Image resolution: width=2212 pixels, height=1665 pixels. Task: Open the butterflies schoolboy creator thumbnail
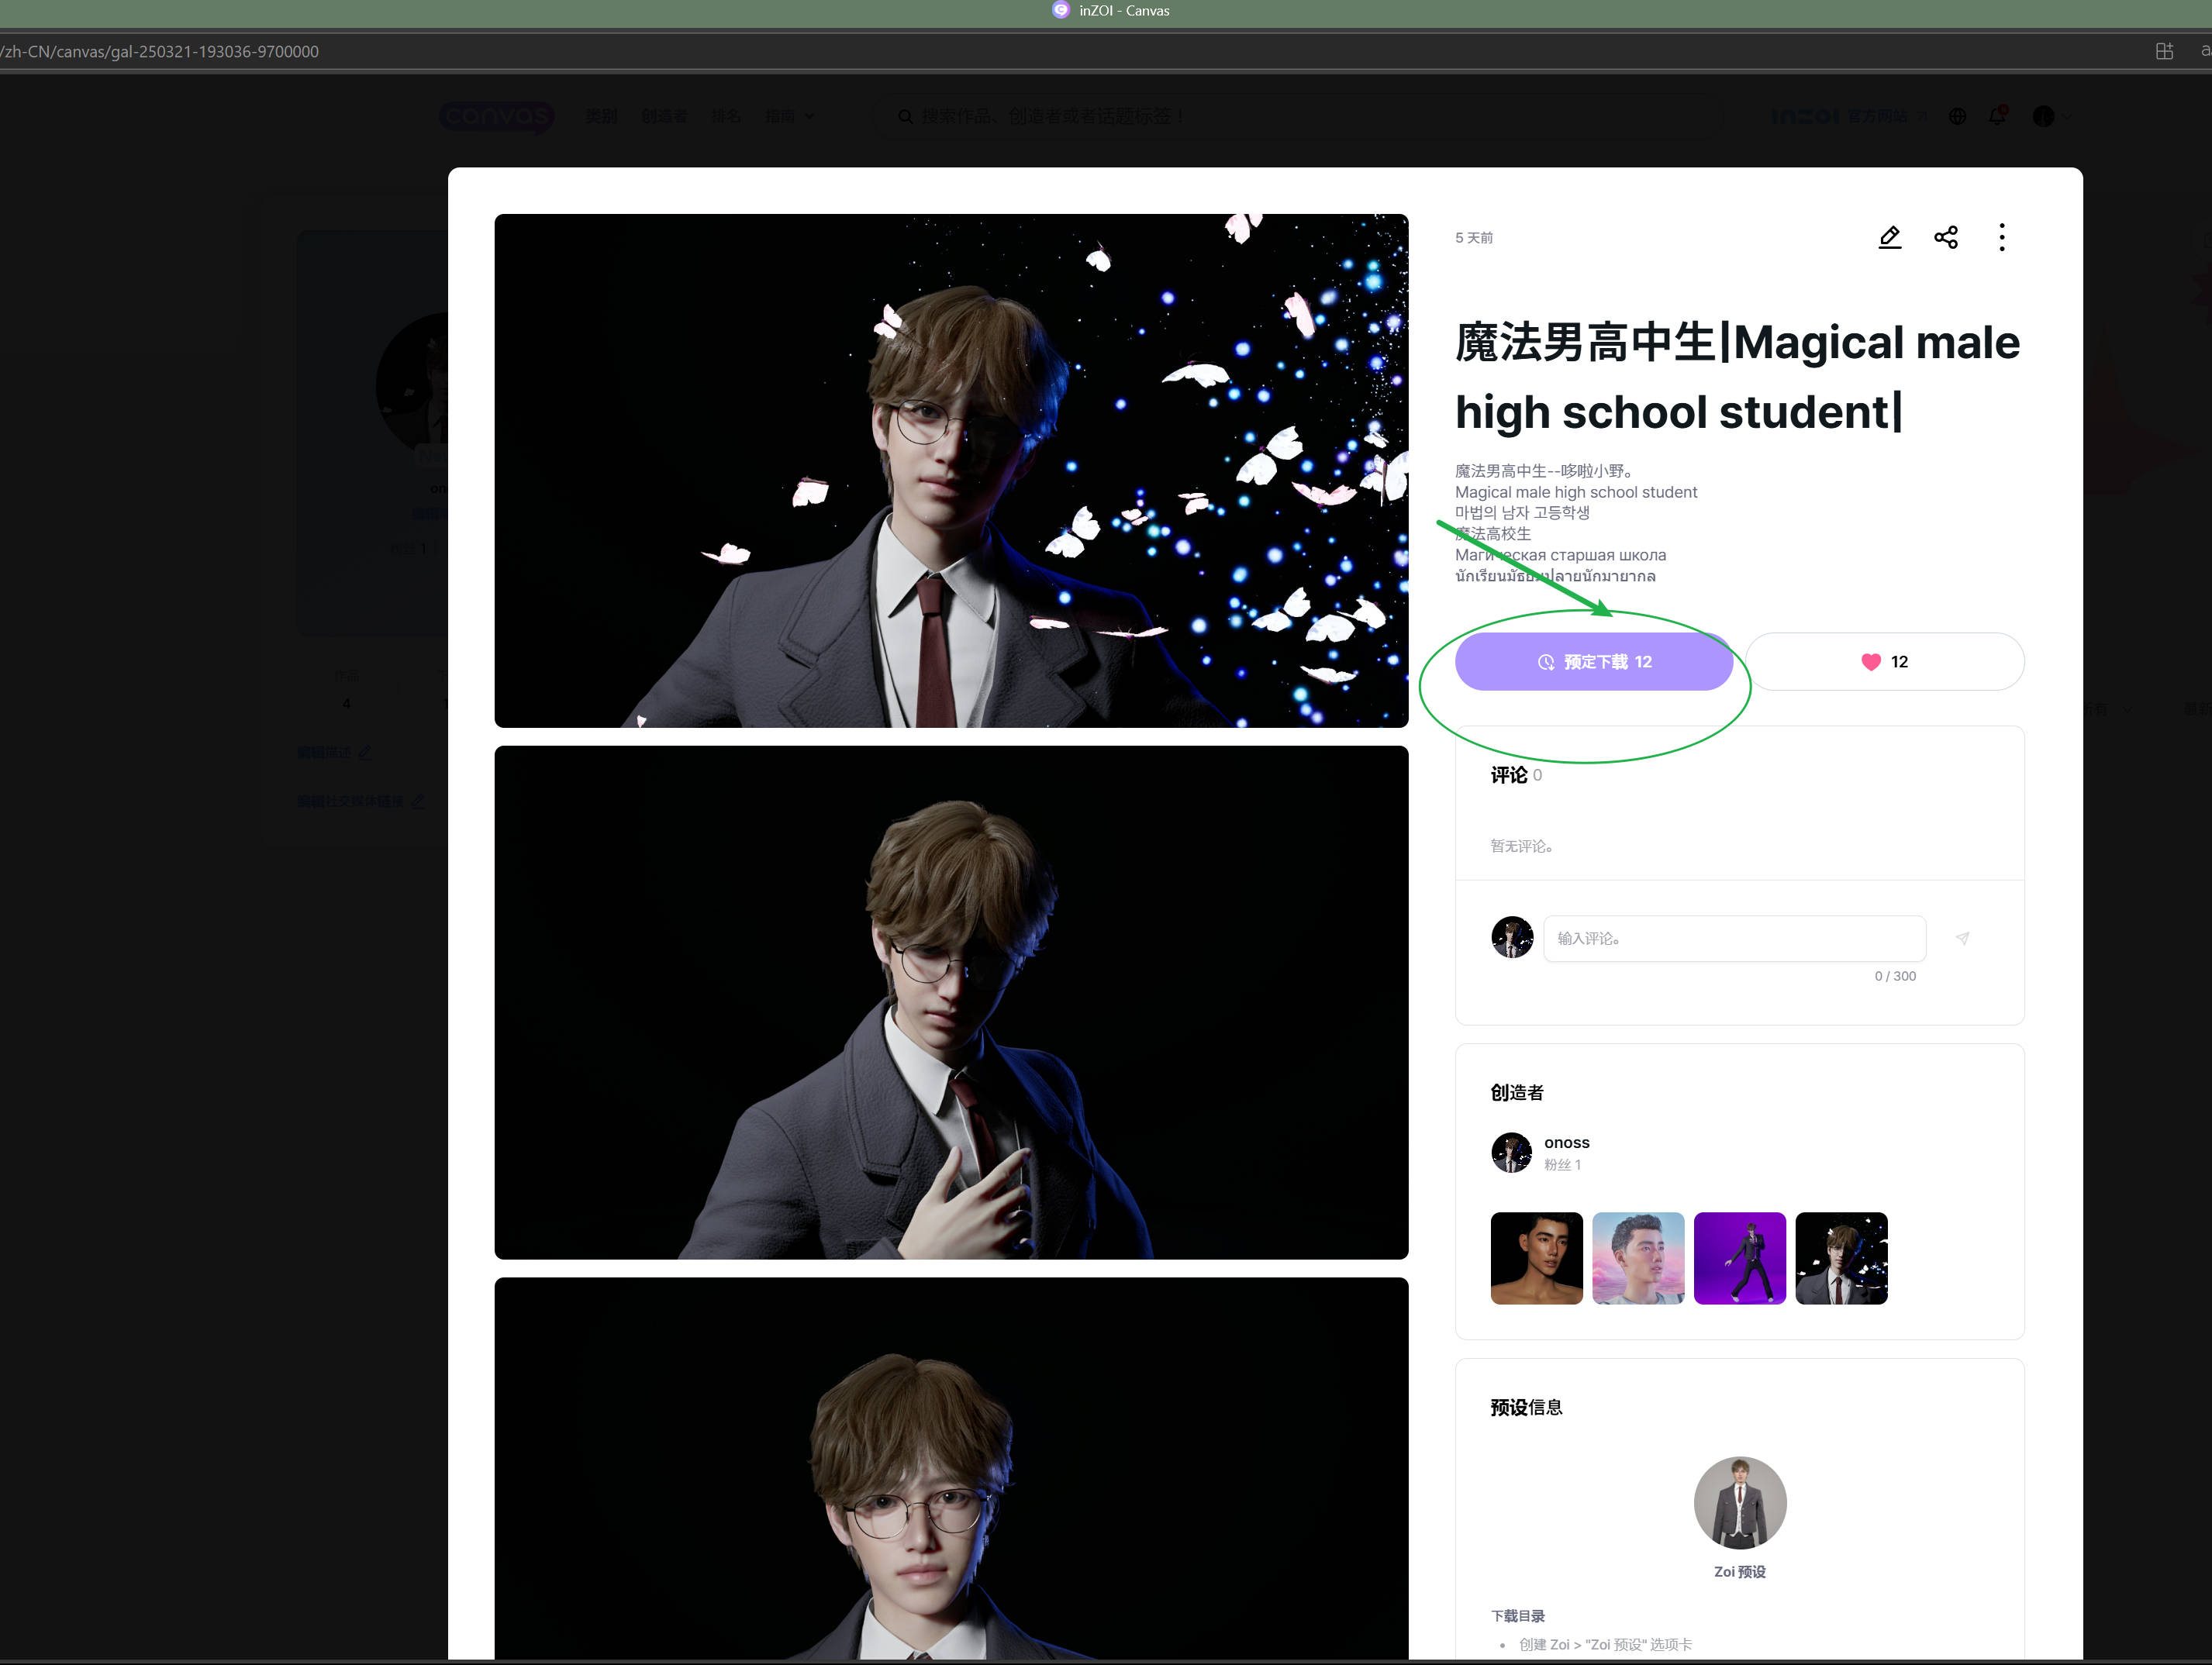[x=1841, y=1258]
